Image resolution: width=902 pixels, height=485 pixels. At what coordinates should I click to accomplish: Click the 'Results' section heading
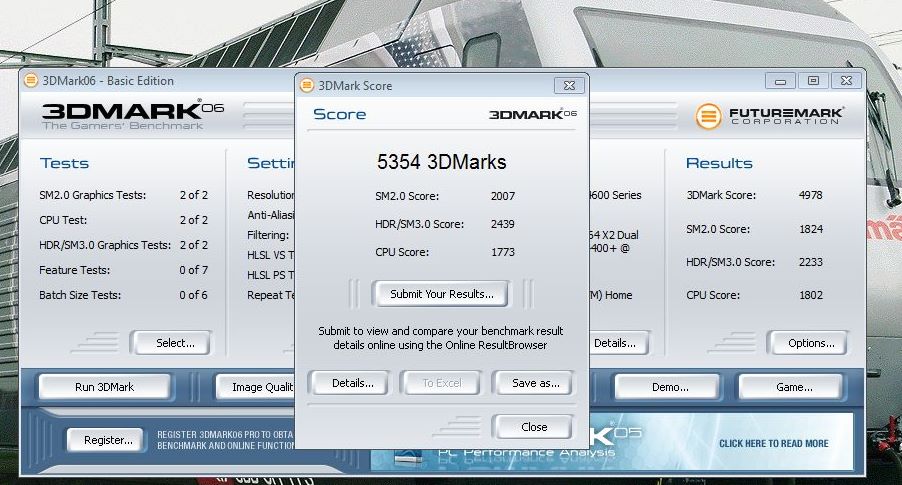coord(719,163)
